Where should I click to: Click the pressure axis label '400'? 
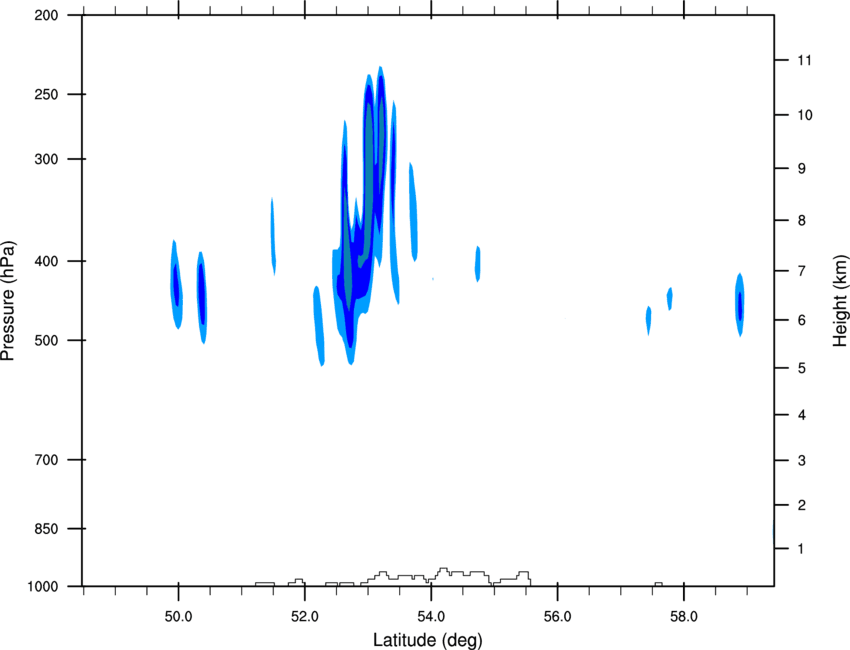46,261
